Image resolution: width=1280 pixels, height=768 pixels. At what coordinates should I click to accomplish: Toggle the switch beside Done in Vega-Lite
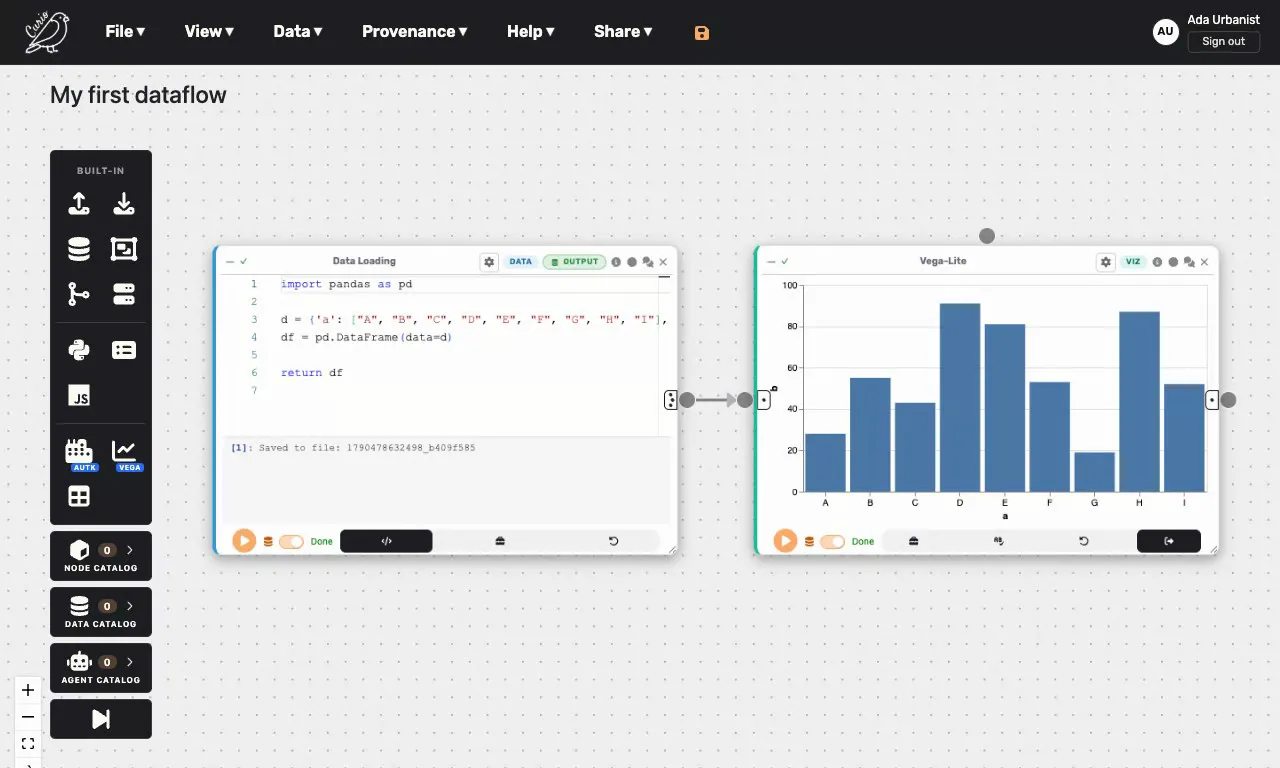click(832, 541)
